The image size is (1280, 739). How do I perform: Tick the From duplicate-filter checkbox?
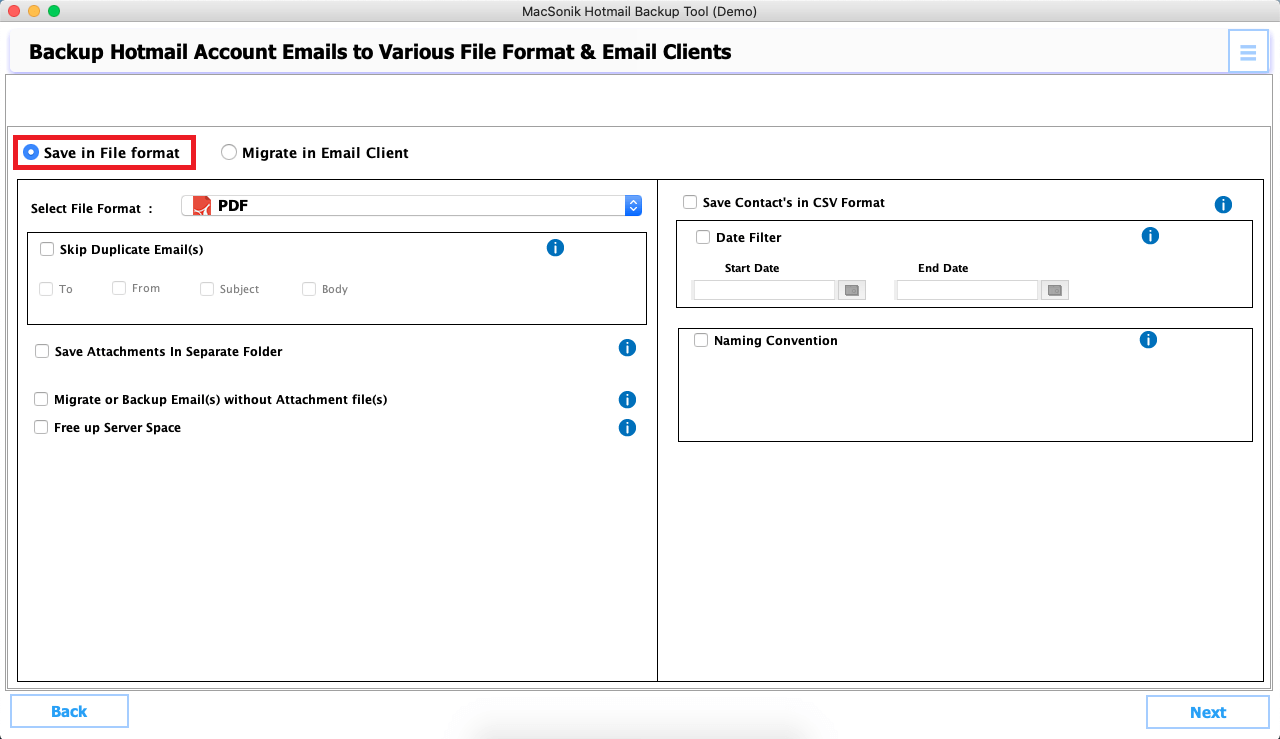tap(119, 288)
